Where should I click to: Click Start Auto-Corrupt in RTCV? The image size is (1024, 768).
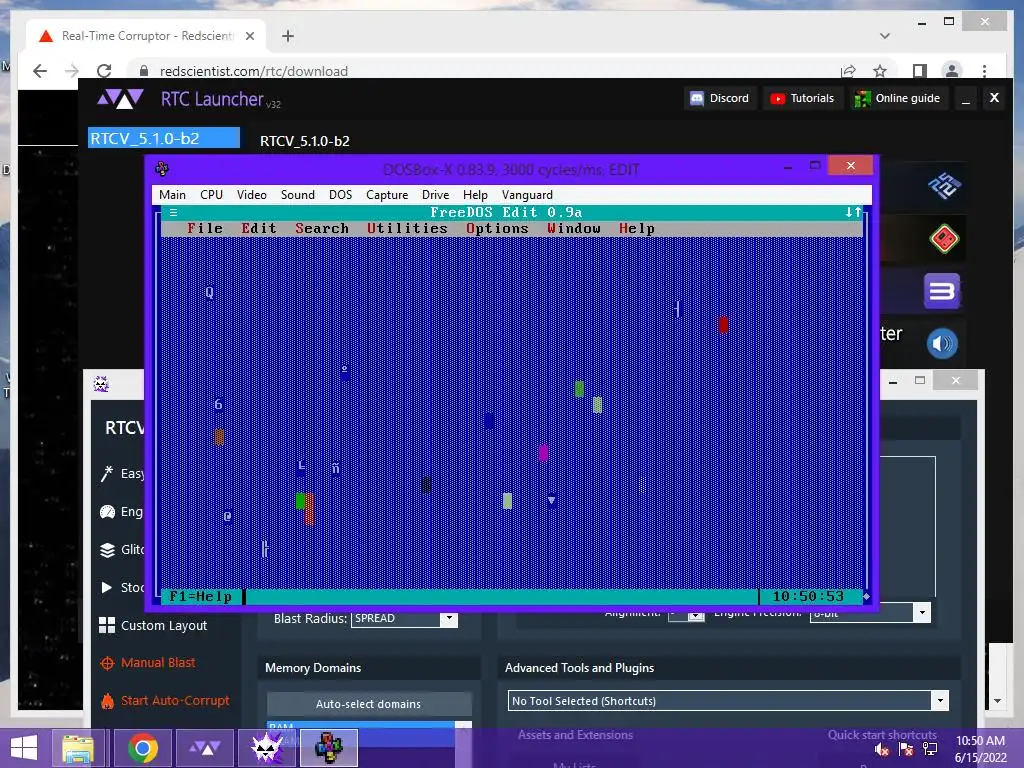tap(175, 701)
